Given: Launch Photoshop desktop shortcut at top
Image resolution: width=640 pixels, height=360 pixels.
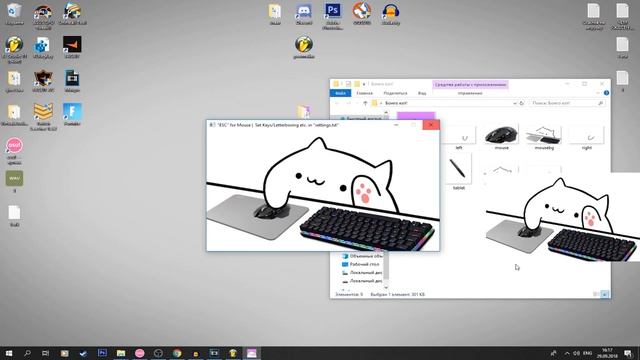Looking at the screenshot, I should point(333,16).
